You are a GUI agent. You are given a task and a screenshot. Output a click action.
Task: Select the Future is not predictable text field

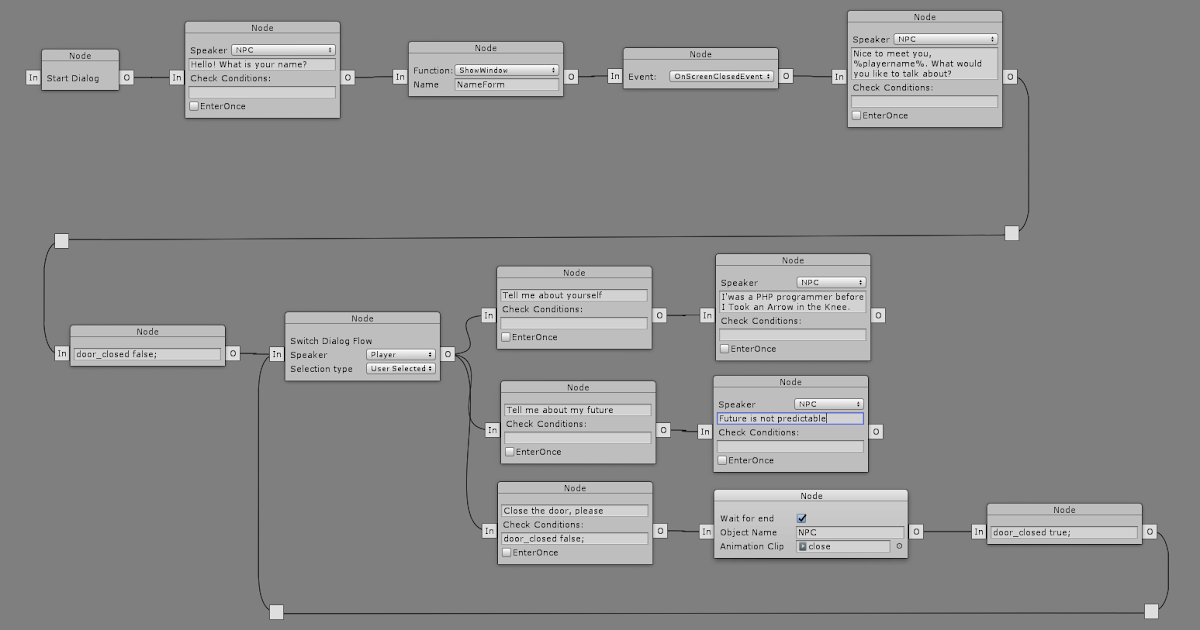click(790, 418)
